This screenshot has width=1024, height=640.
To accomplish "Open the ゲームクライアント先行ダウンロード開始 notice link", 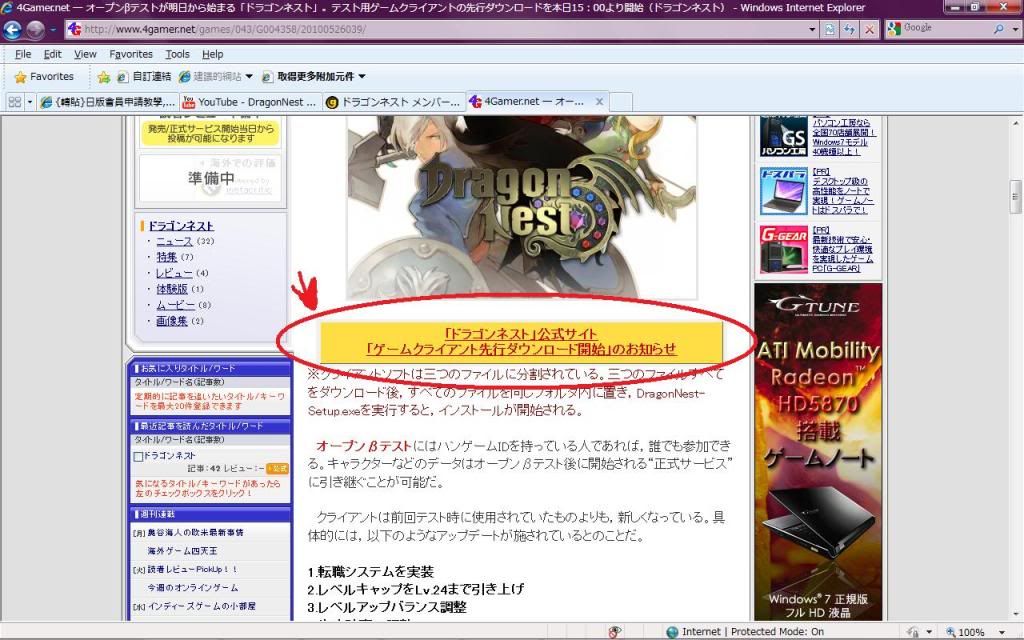I will click(x=520, y=349).
